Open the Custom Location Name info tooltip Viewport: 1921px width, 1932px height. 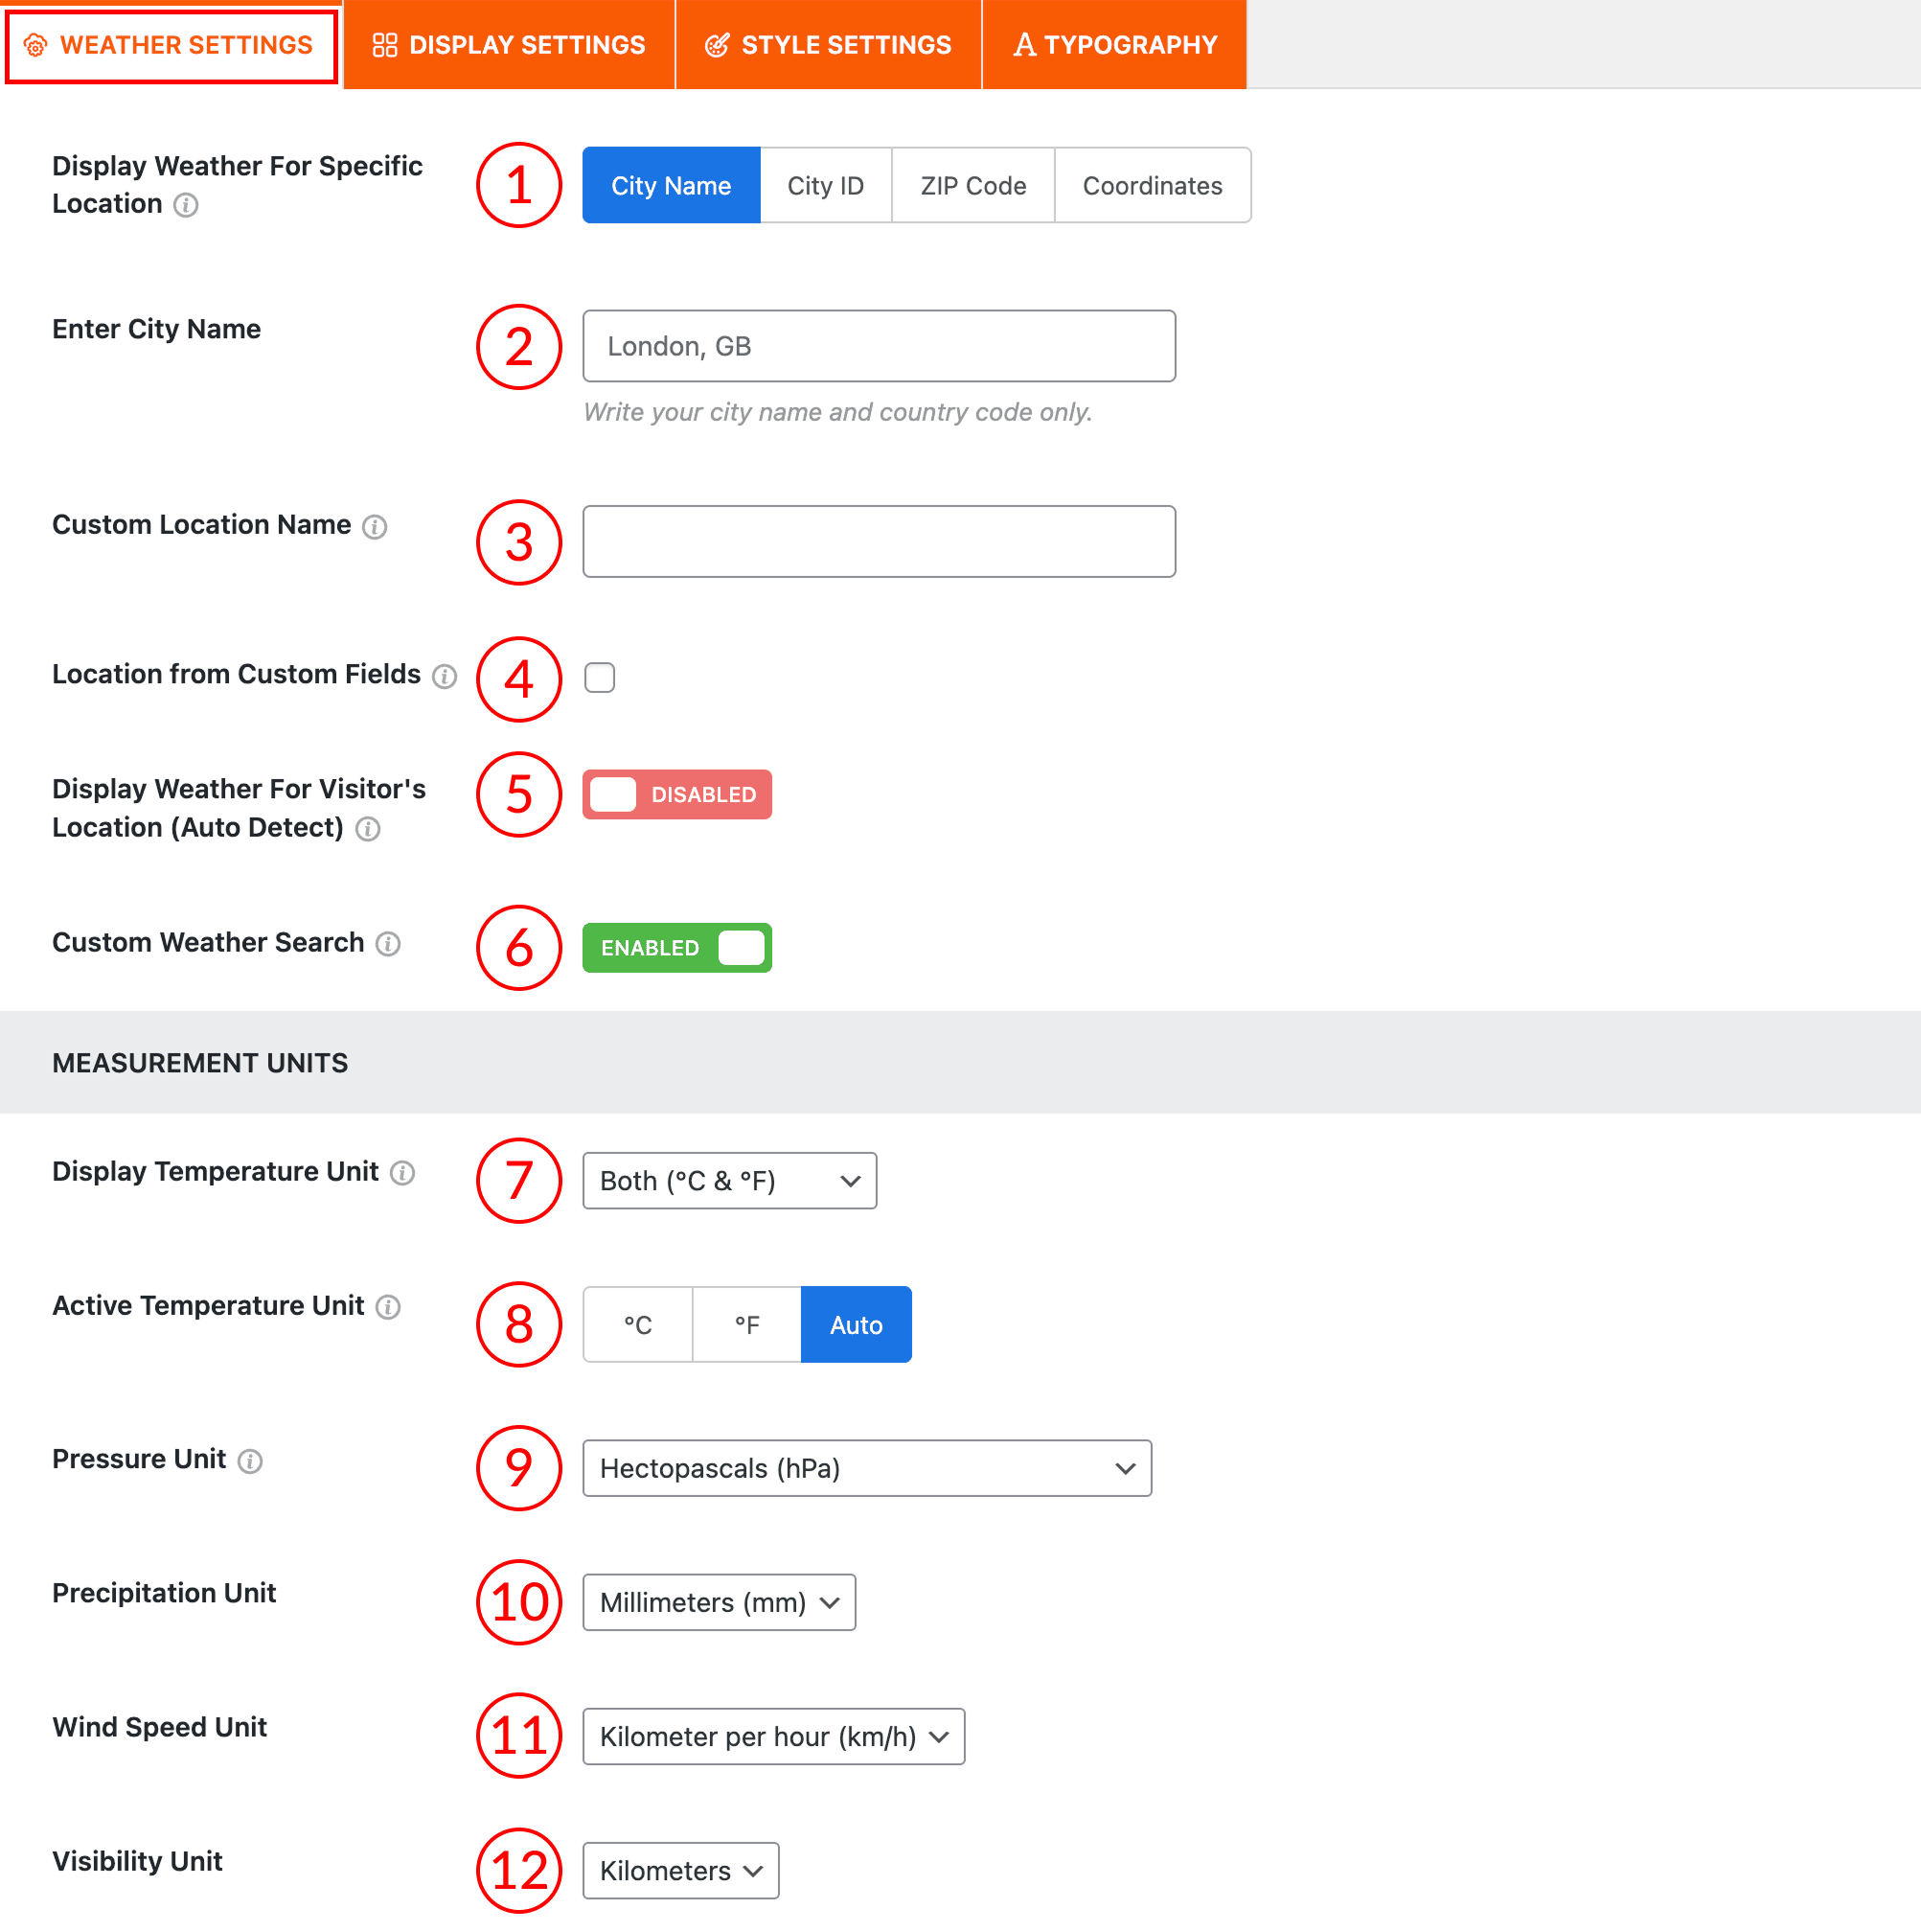point(374,527)
